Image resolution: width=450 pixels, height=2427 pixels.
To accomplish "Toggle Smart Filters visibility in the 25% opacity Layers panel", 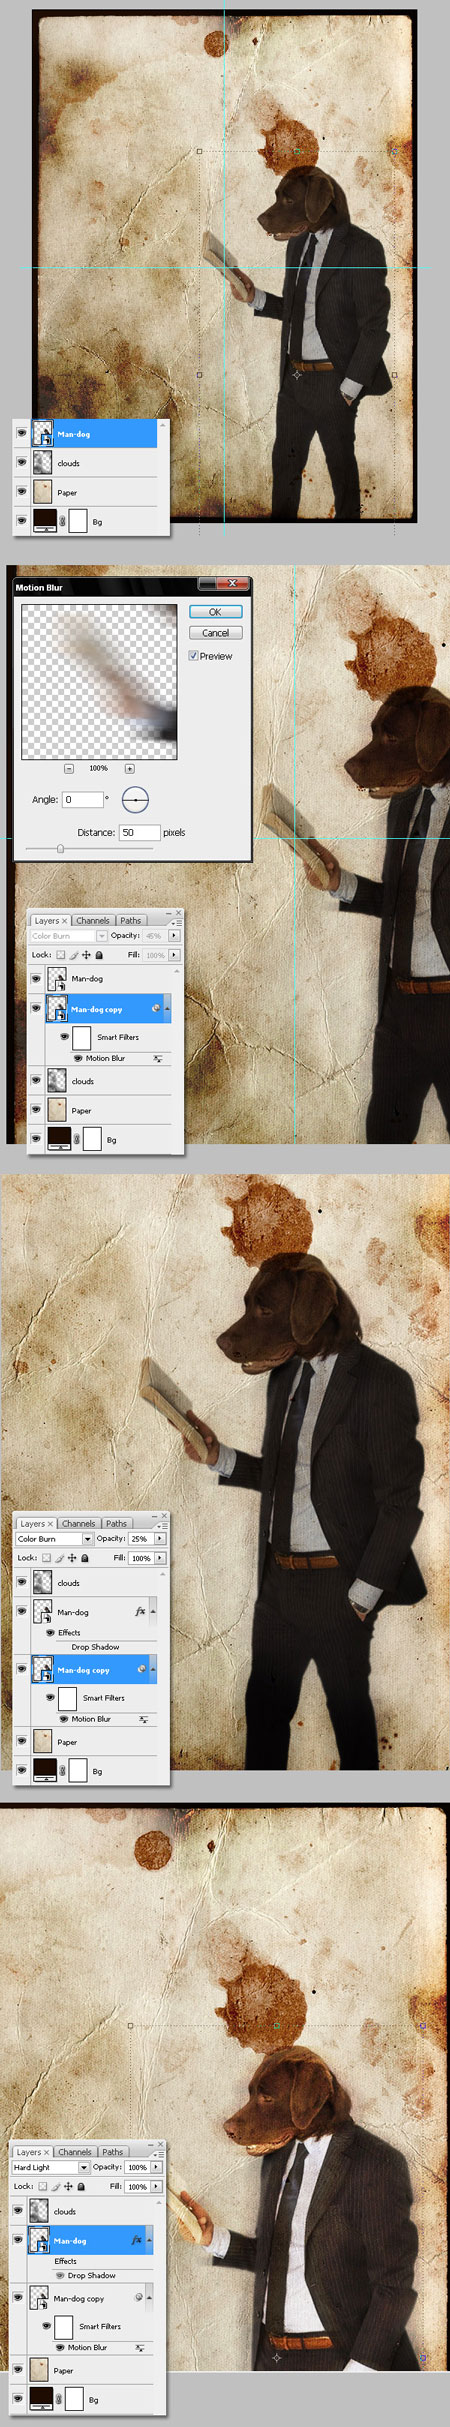I will (50, 1697).
